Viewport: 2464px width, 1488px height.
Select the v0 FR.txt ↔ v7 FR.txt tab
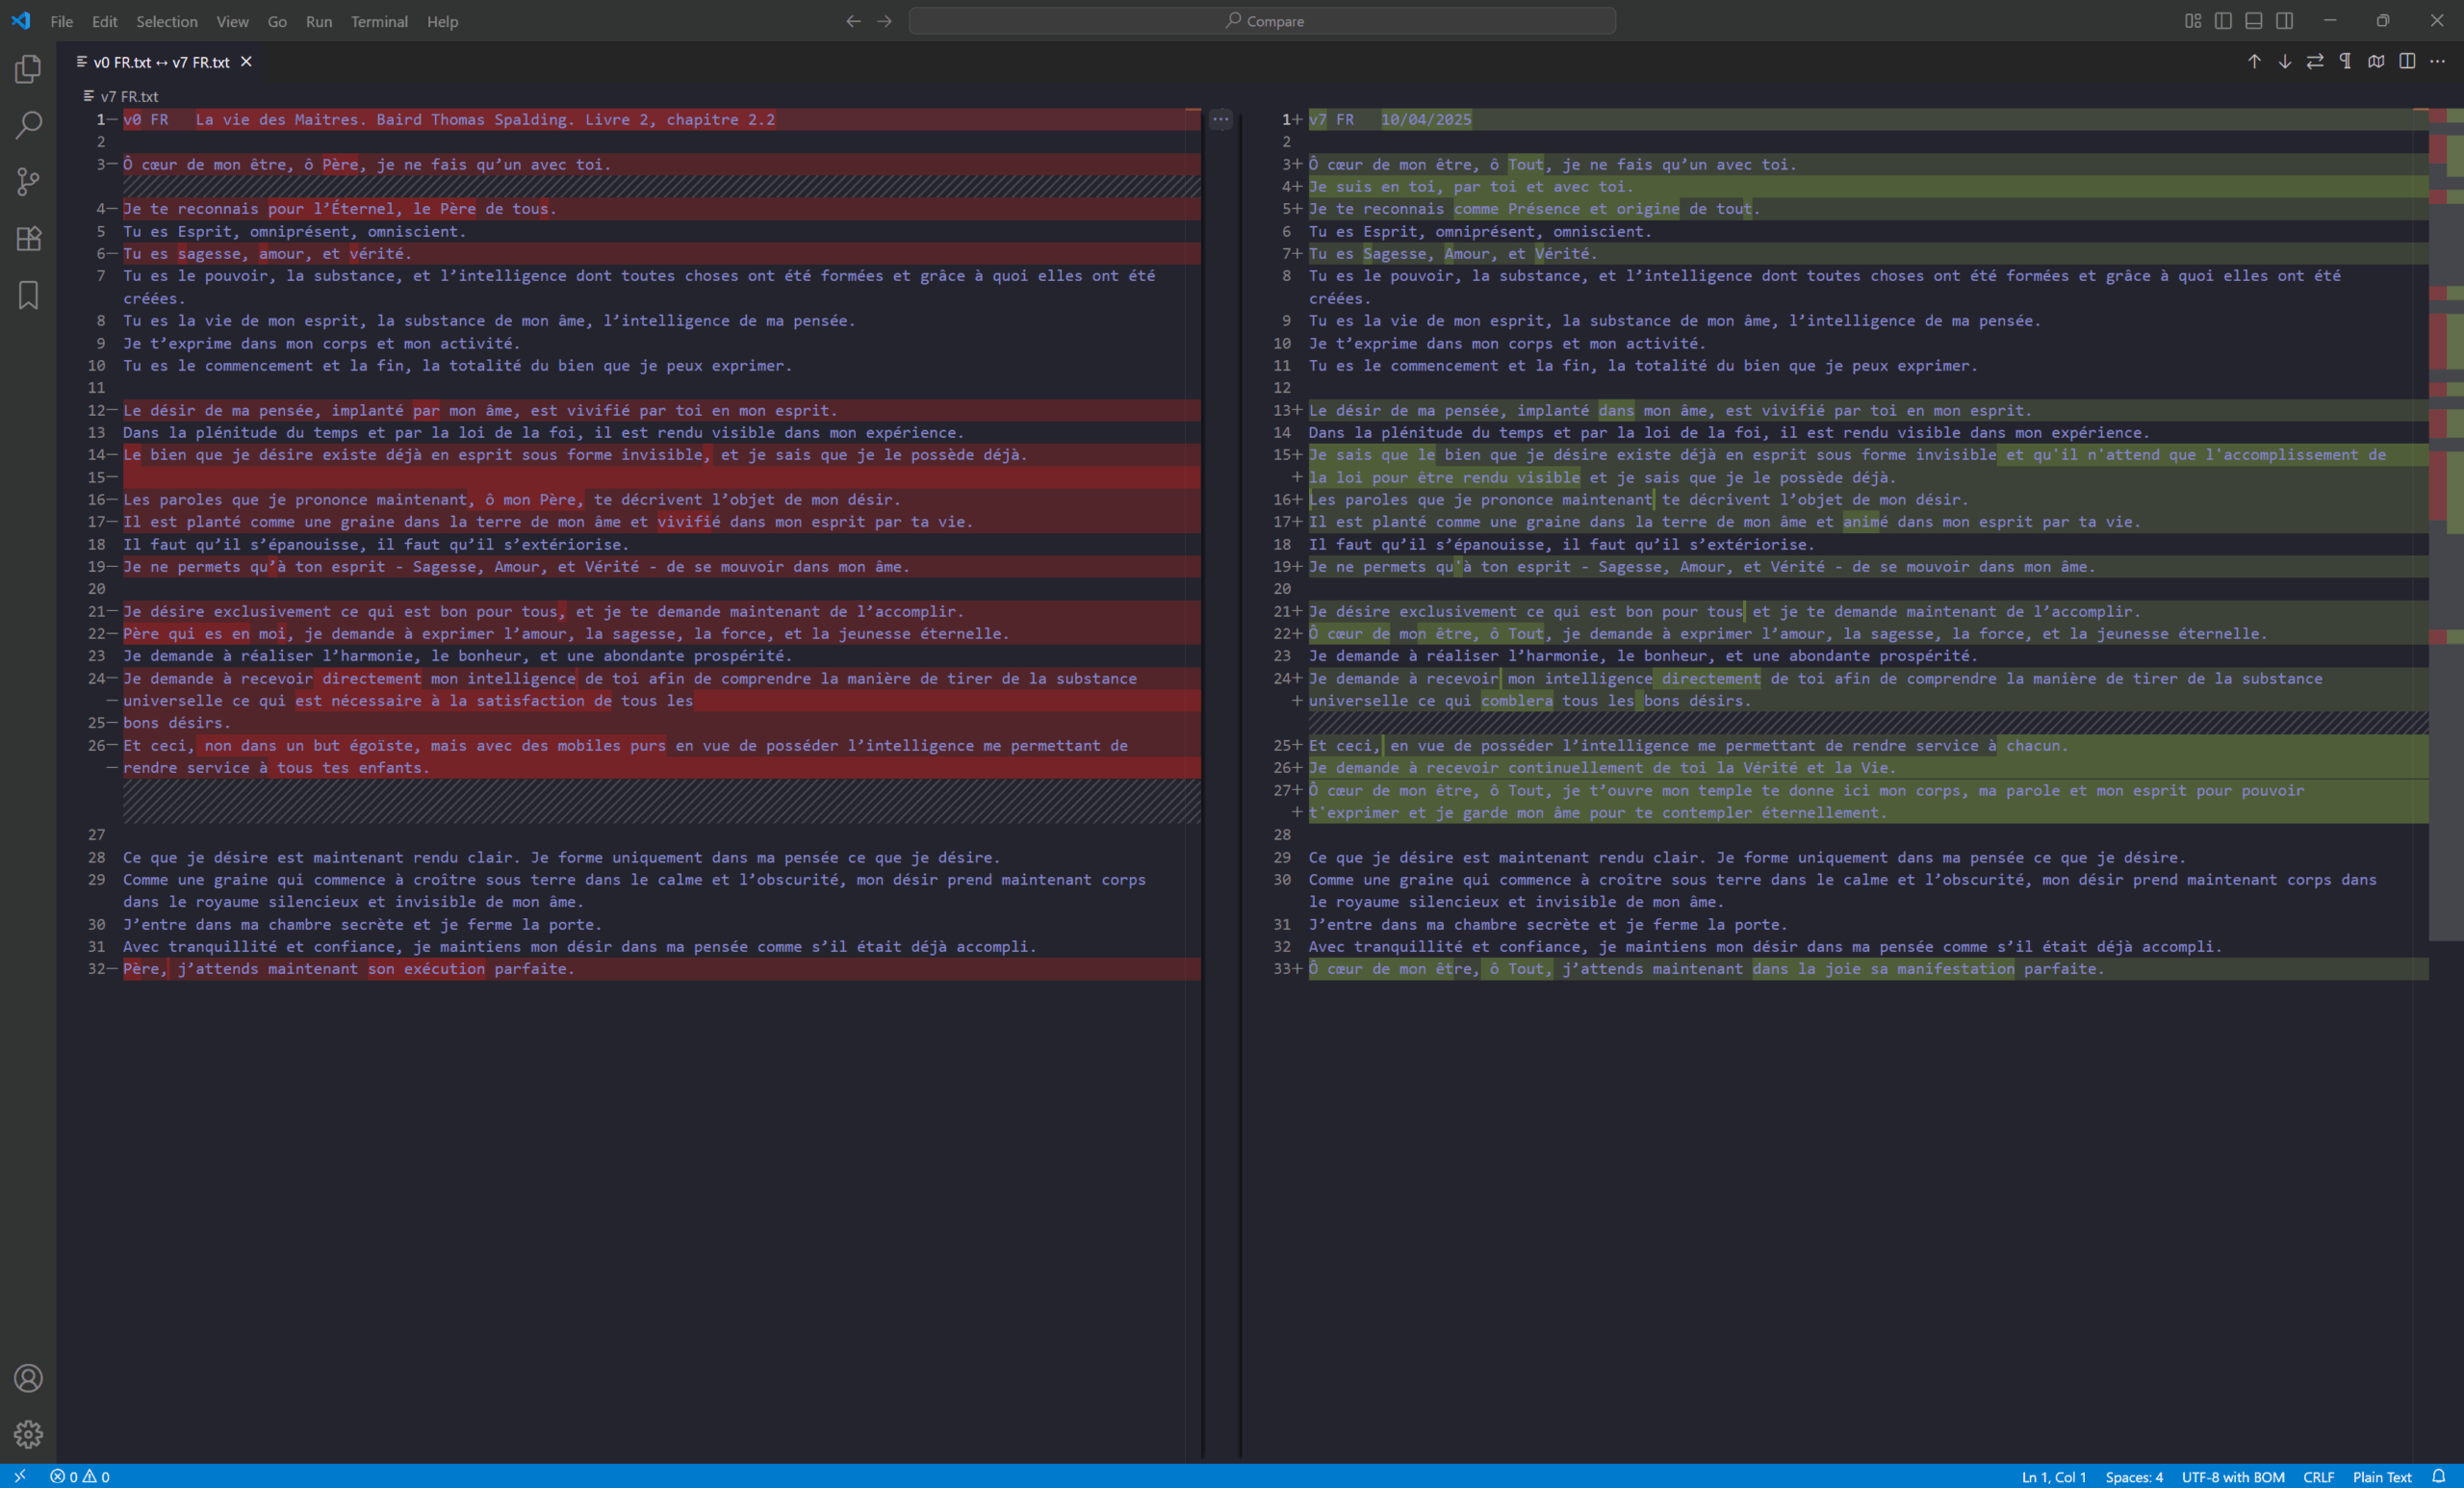point(161,62)
